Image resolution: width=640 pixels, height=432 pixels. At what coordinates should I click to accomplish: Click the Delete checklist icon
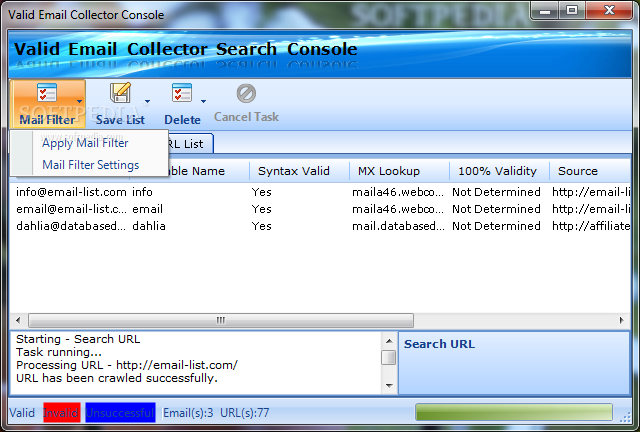tap(182, 93)
